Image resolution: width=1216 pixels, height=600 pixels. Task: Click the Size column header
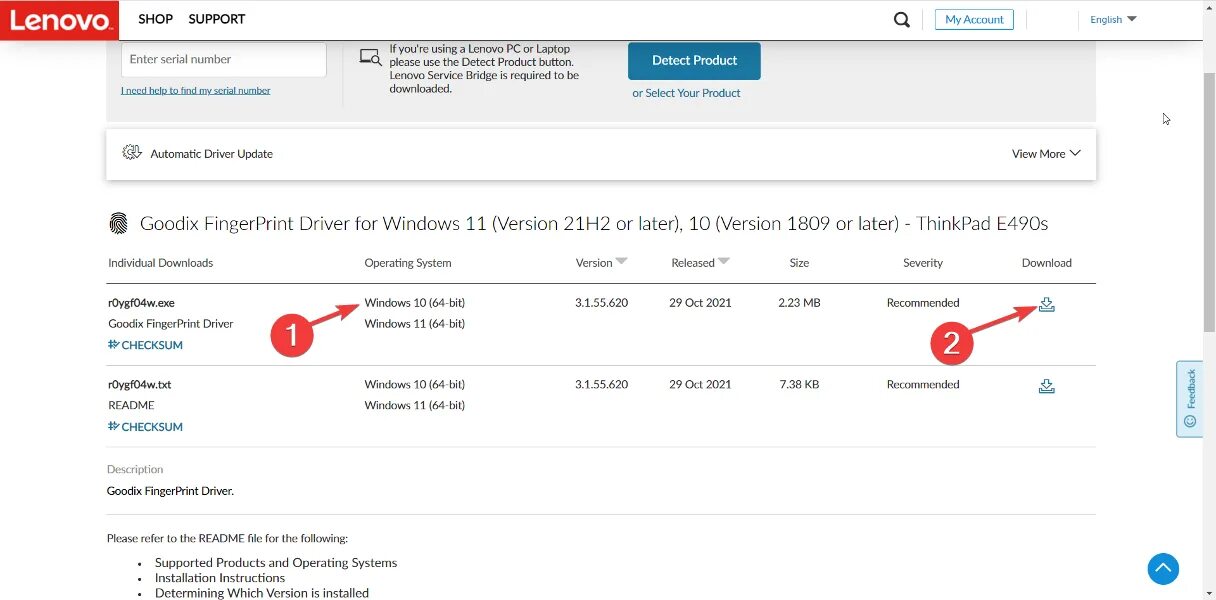click(x=799, y=263)
